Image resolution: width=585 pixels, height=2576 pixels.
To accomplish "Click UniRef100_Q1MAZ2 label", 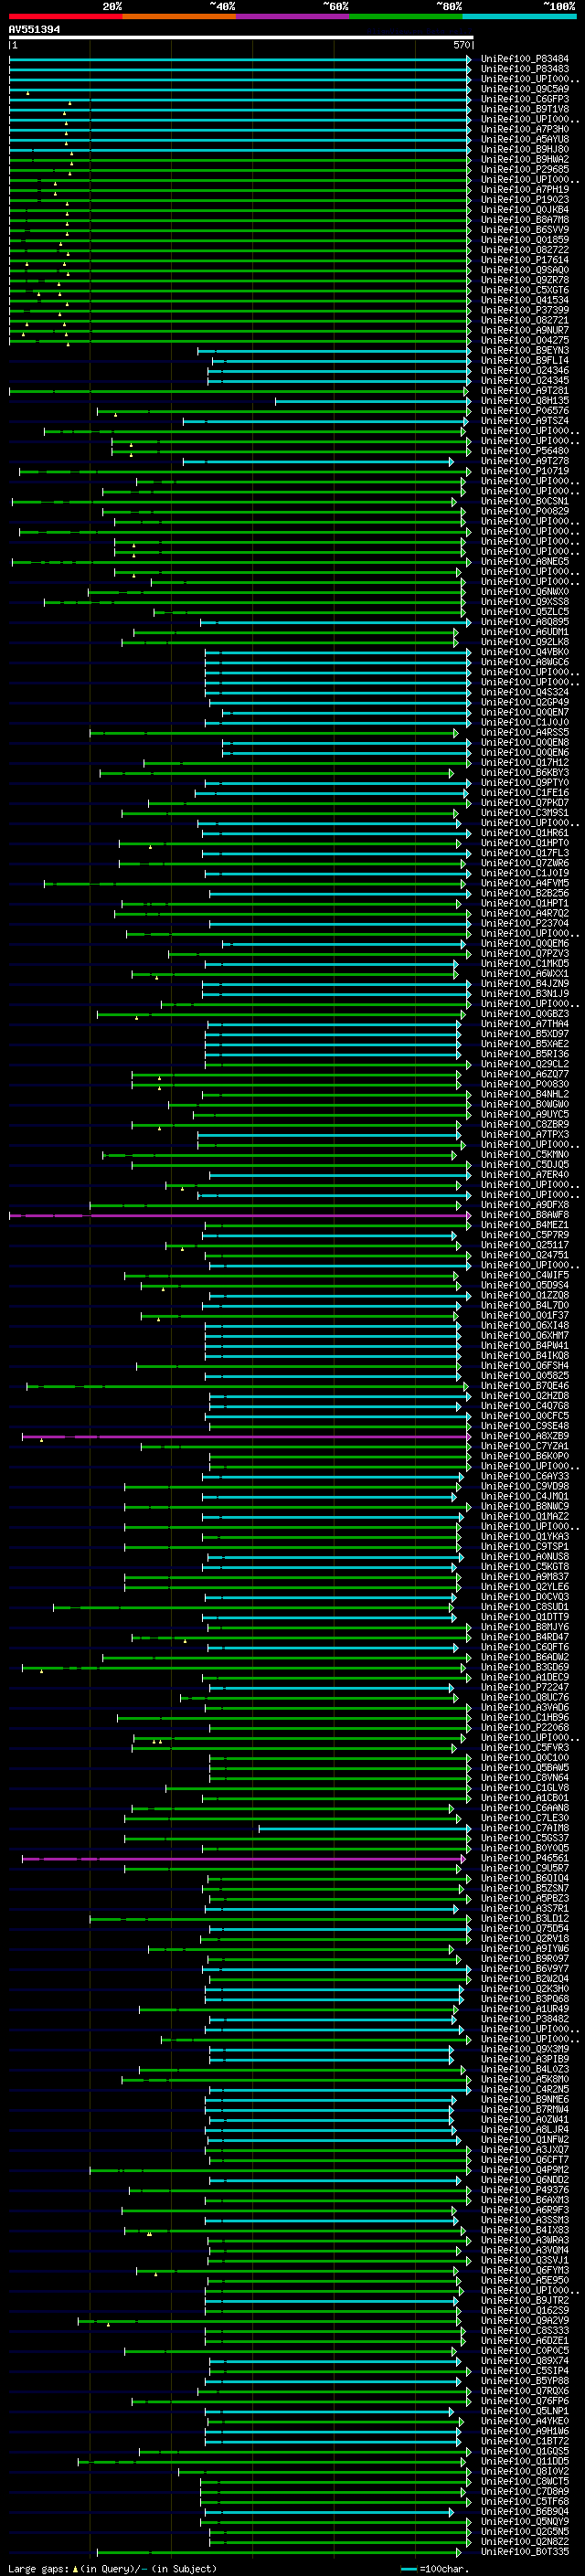I will pos(525,1517).
